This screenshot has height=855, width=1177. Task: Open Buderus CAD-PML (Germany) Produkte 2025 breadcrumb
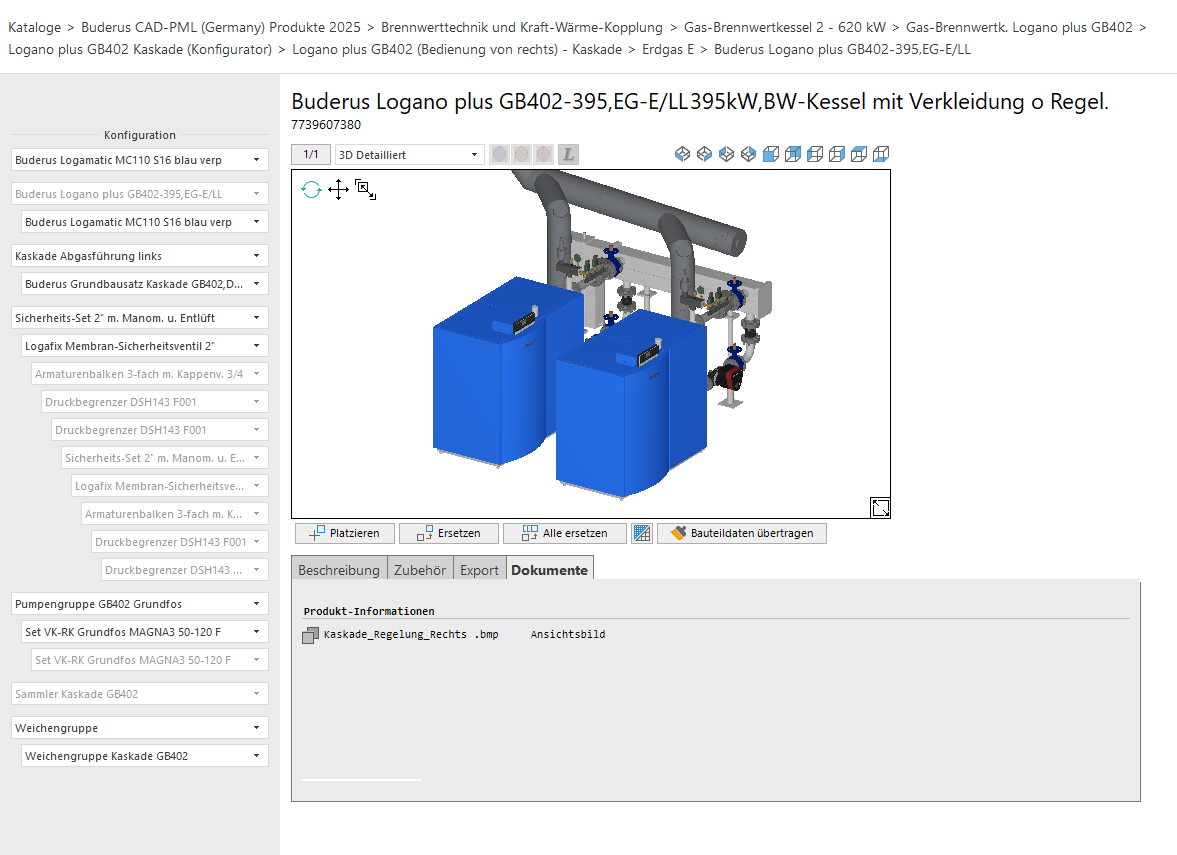pyautogui.click(x=221, y=28)
